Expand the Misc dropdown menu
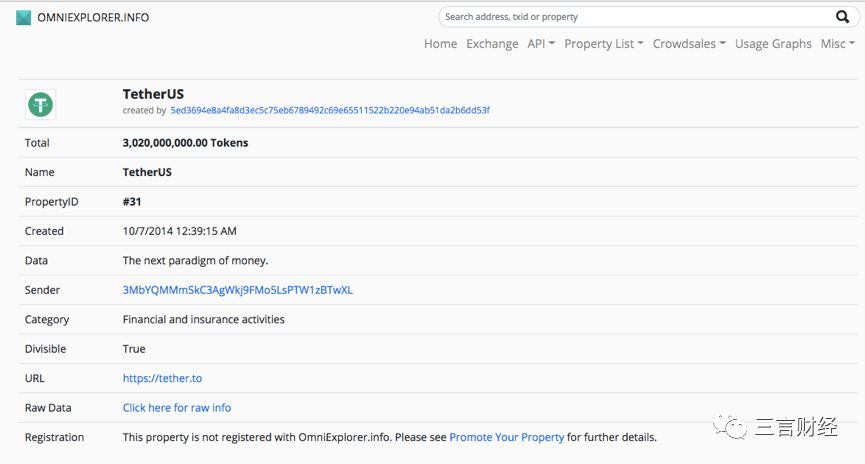Viewport: 865px width, 464px height. [x=837, y=44]
